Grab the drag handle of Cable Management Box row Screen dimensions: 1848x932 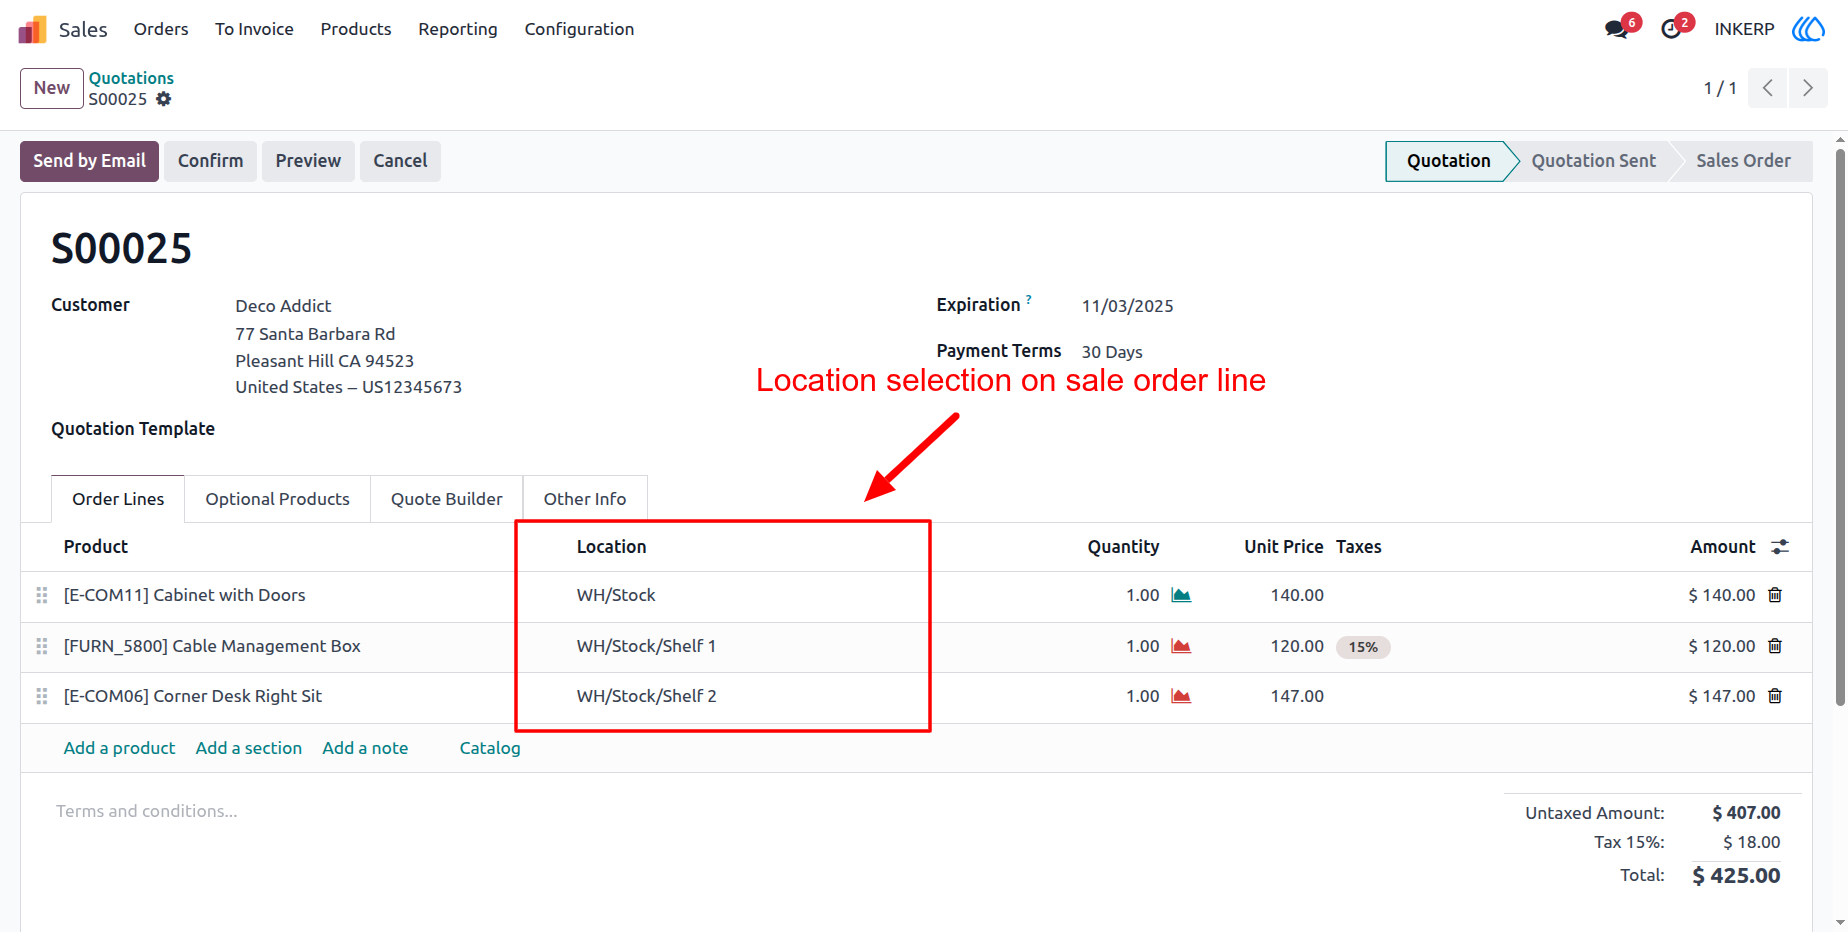click(x=42, y=646)
